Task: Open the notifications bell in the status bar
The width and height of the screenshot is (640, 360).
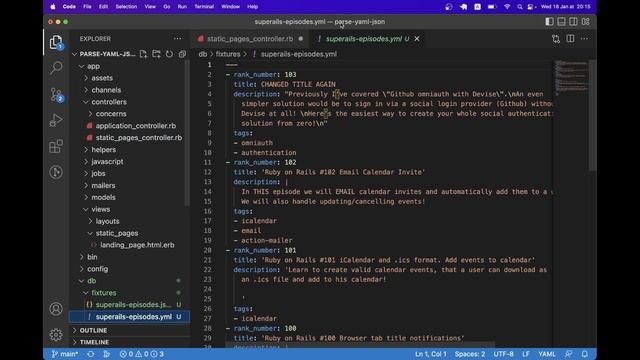Action: [x=585, y=354]
